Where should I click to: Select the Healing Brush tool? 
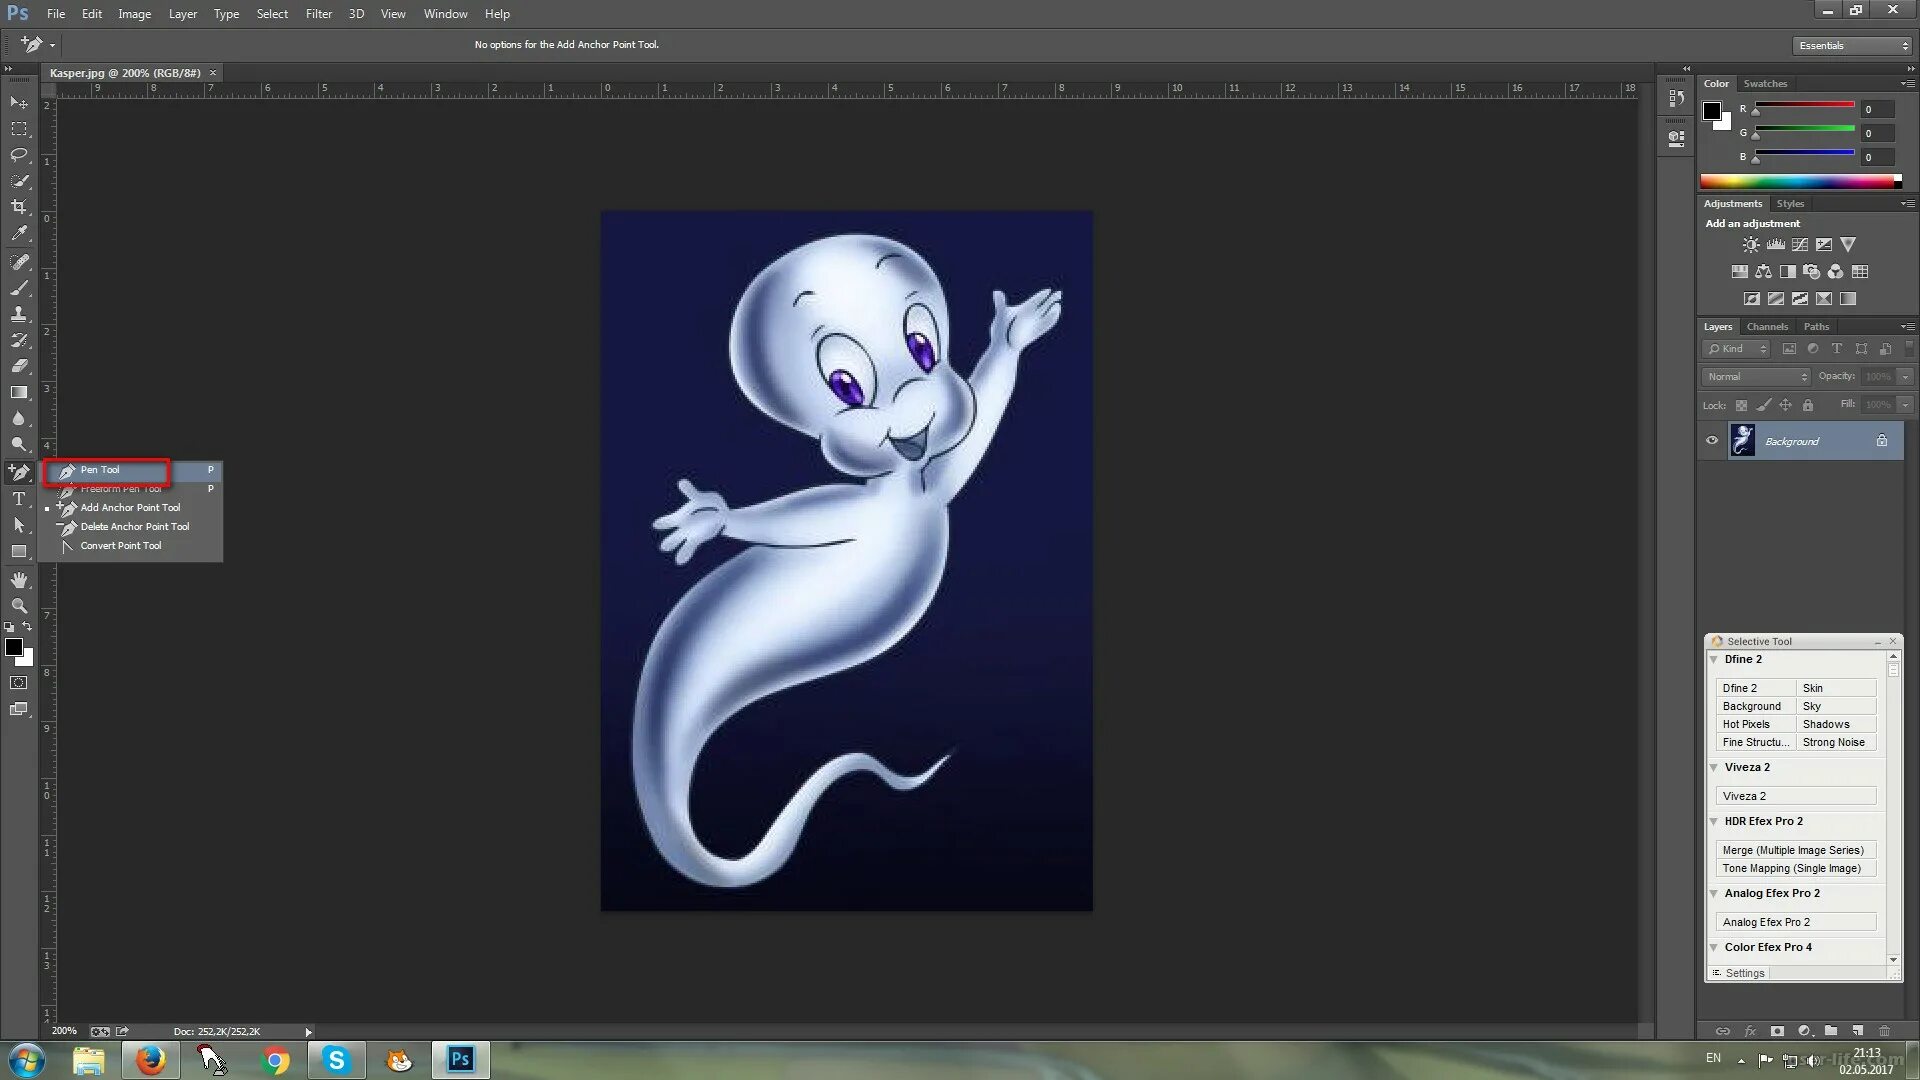click(x=19, y=262)
